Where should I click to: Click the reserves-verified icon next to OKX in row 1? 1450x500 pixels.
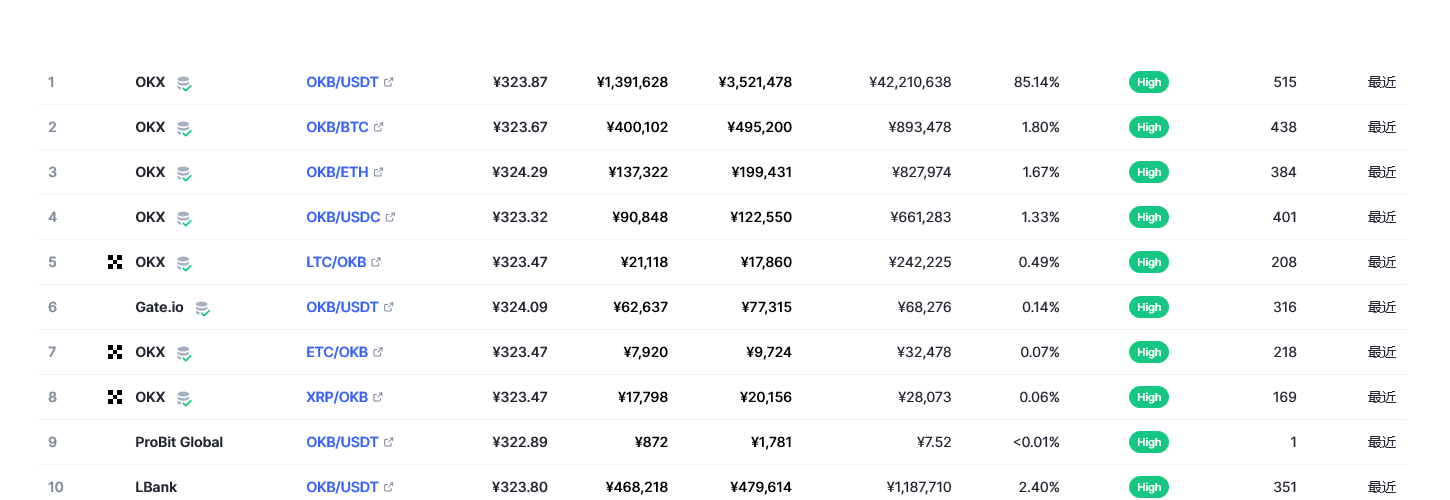(184, 83)
